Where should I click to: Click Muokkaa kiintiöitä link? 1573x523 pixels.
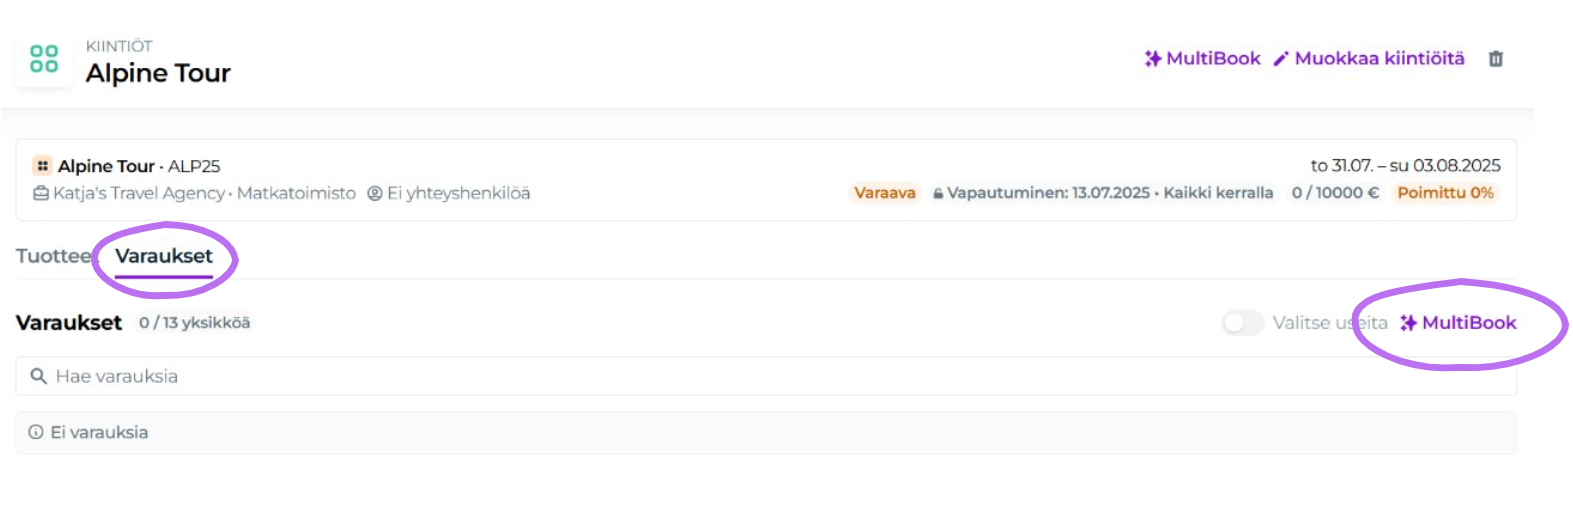(x=1378, y=59)
